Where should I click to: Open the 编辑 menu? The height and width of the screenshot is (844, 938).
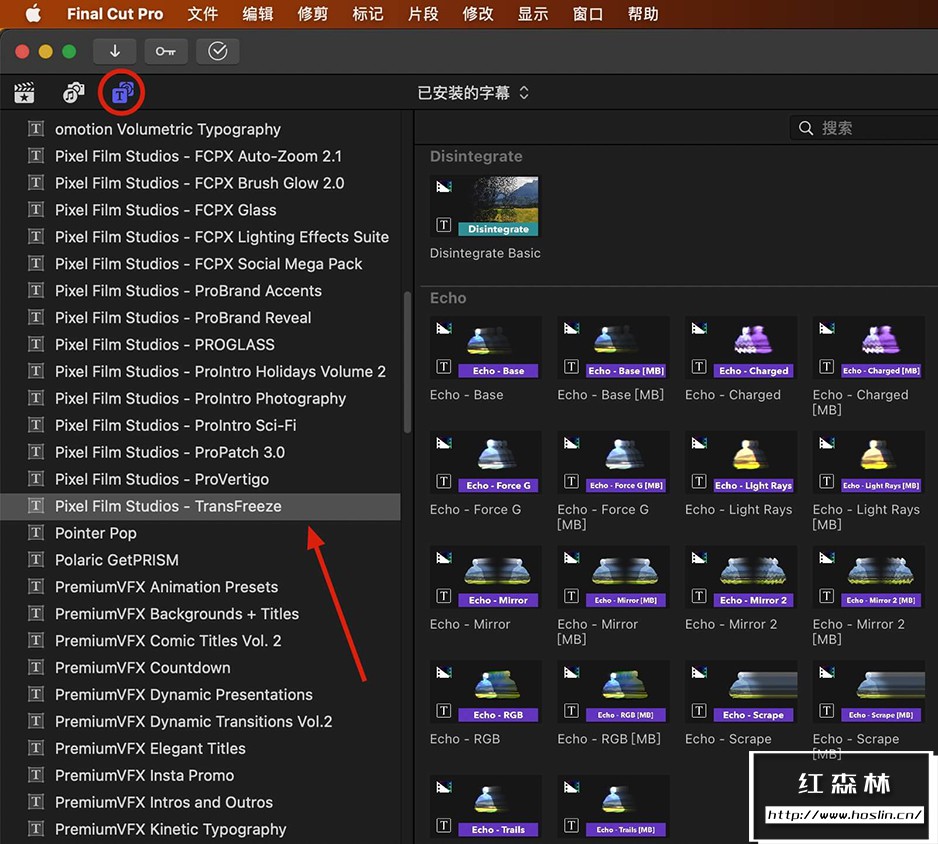pos(258,13)
